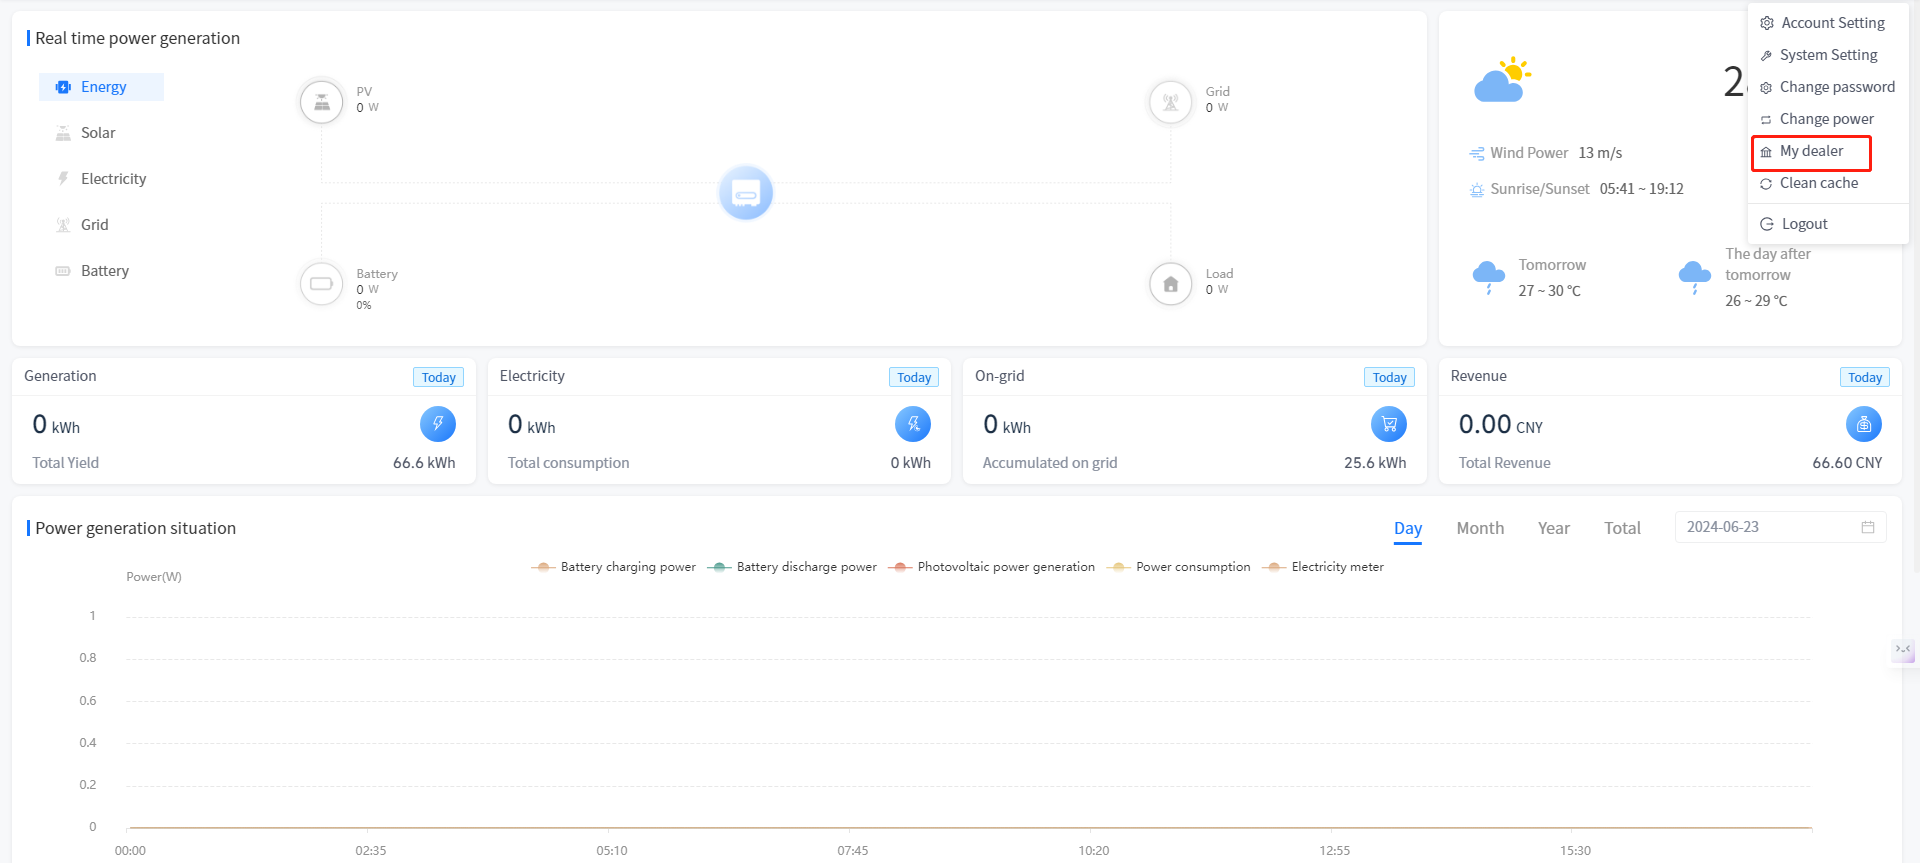
Task: Click the Battery node icon in diagram
Action: (x=321, y=284)
